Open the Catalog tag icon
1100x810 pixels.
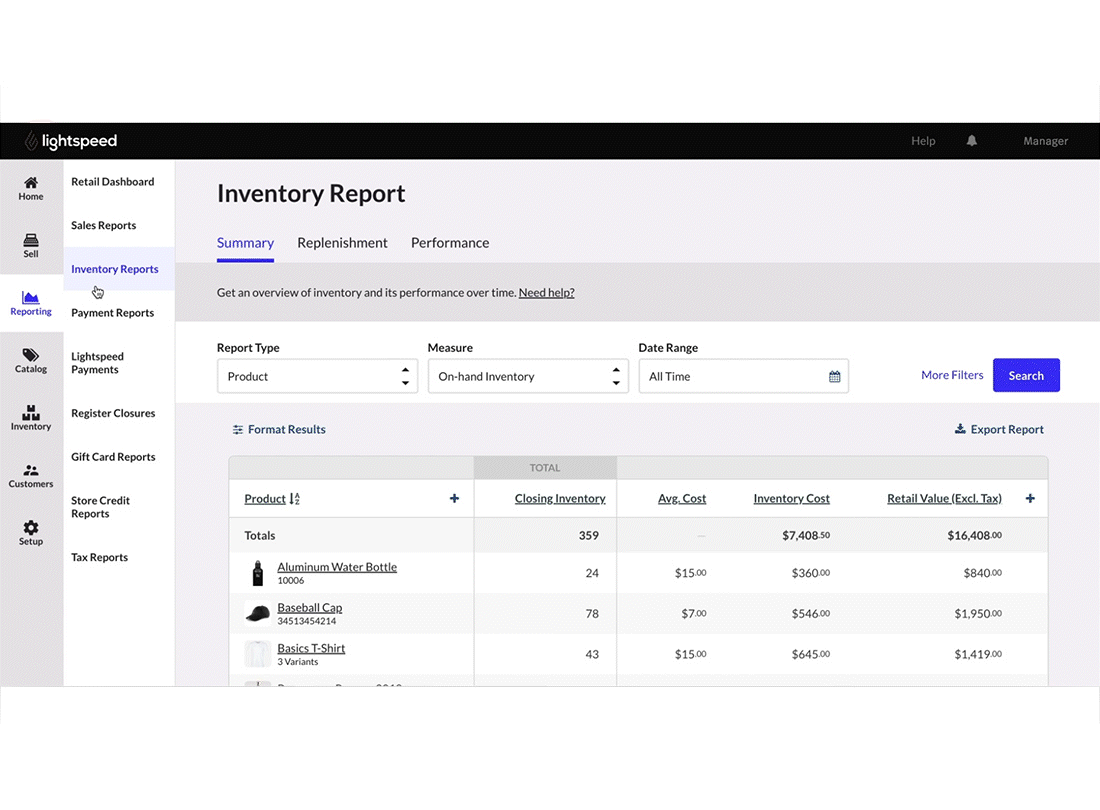31,355
